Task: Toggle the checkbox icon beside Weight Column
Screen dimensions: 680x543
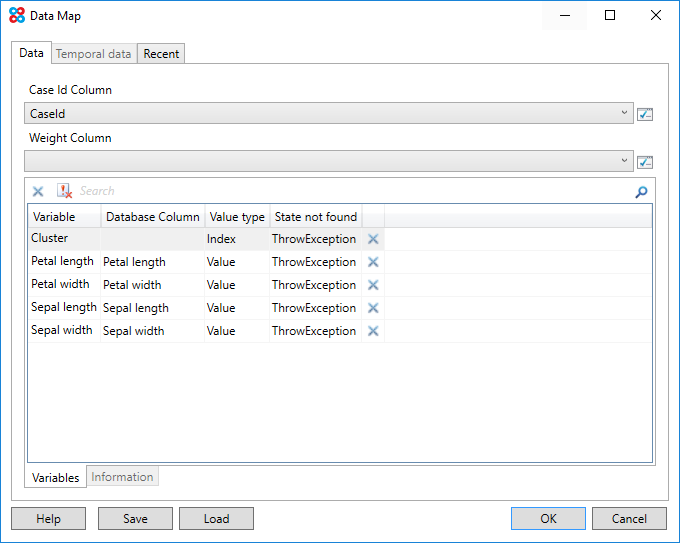Action: tap(645, 162)
